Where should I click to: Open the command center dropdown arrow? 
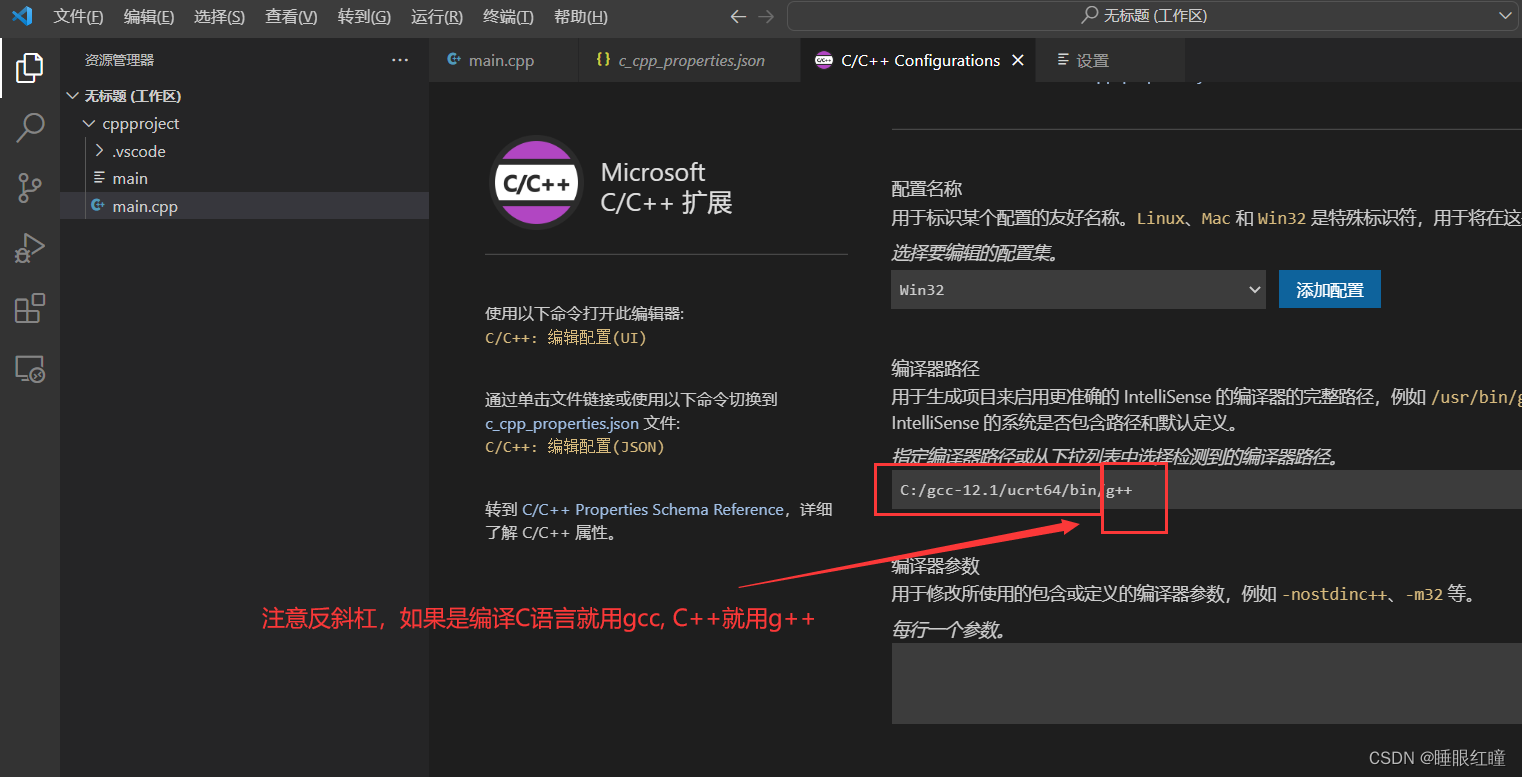click(x=1505, y=16)
